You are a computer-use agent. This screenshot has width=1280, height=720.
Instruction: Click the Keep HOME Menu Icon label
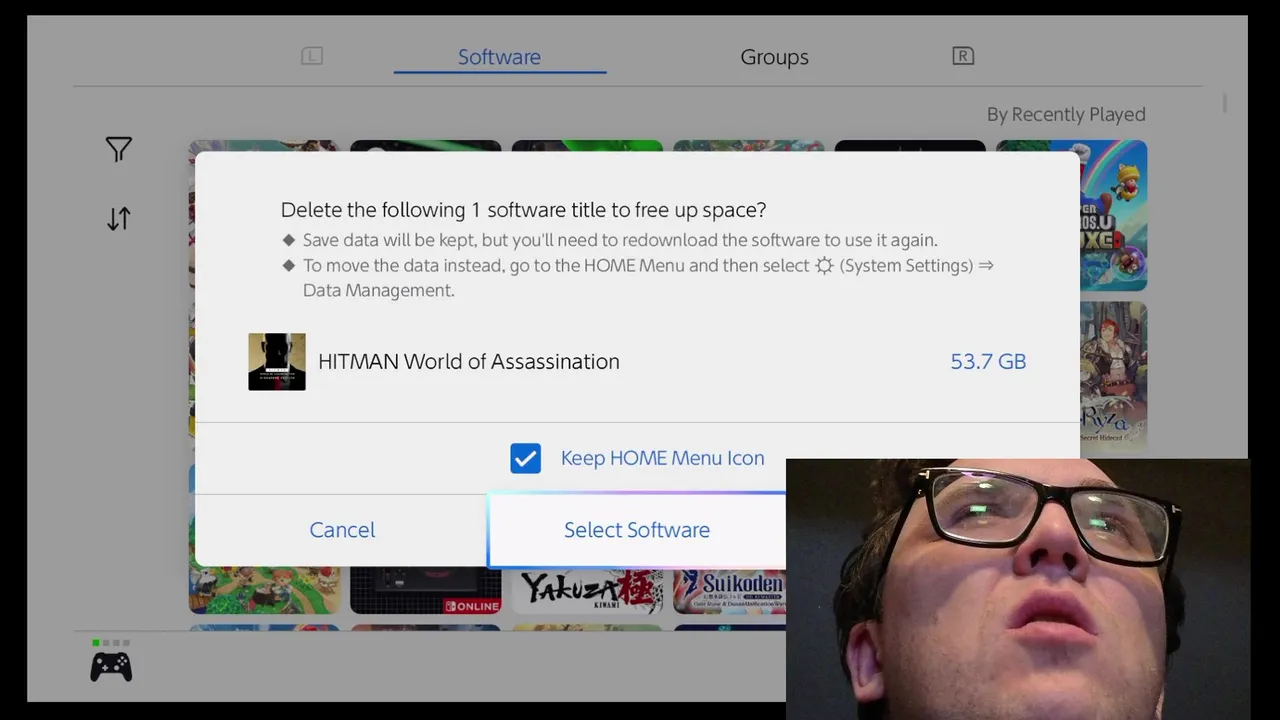coord(662,458)
